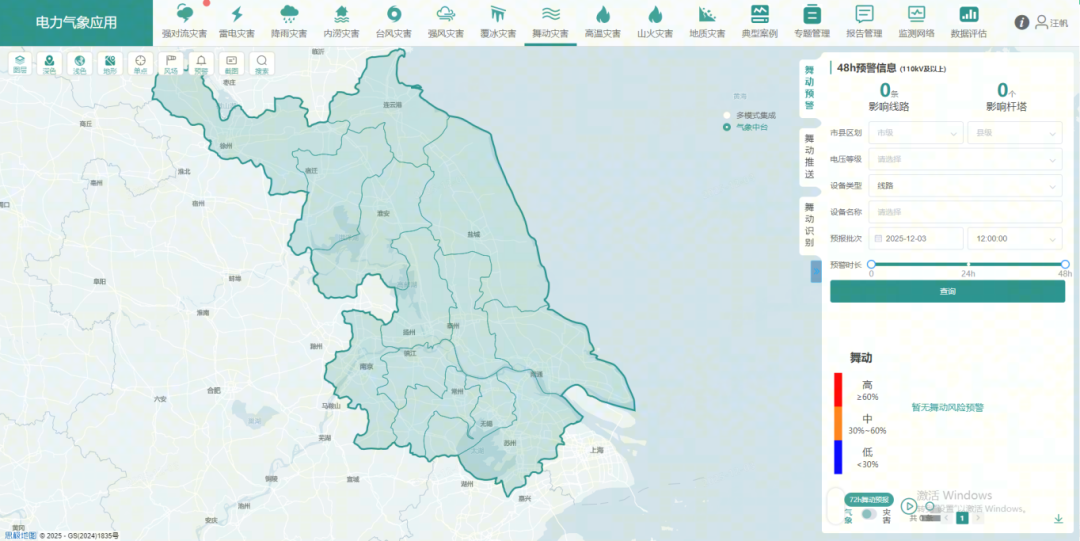Switch map to 深色 dark basemap
The height and width of the screenshot is (541, 1080).
pos(50,64)
